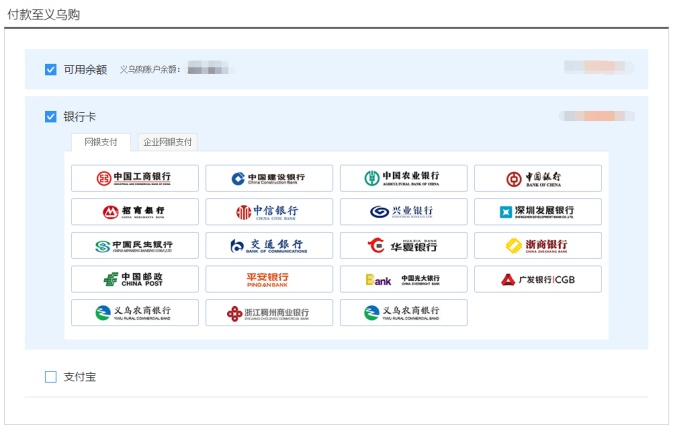Choose 义乌农商银行 below 中国光大银行
The height and width of the screenshot is (431, 700).
[404, 313]
